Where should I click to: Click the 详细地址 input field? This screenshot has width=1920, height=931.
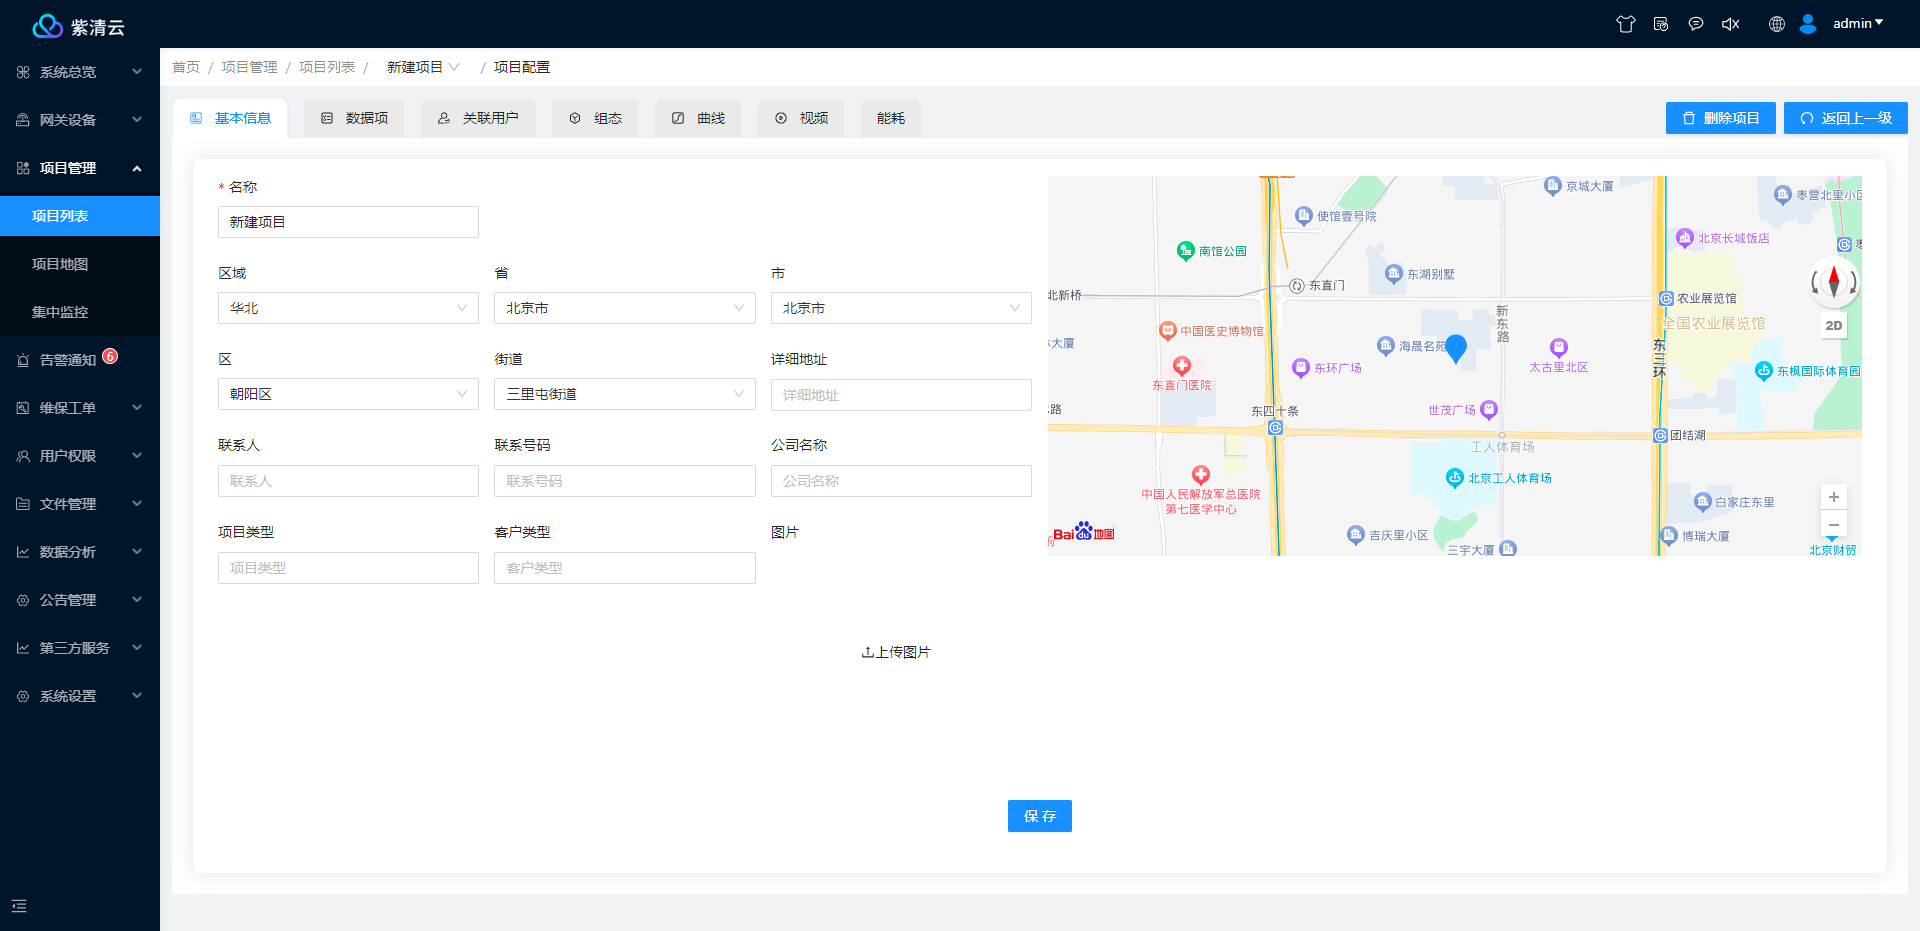click(x=901, y=395)
